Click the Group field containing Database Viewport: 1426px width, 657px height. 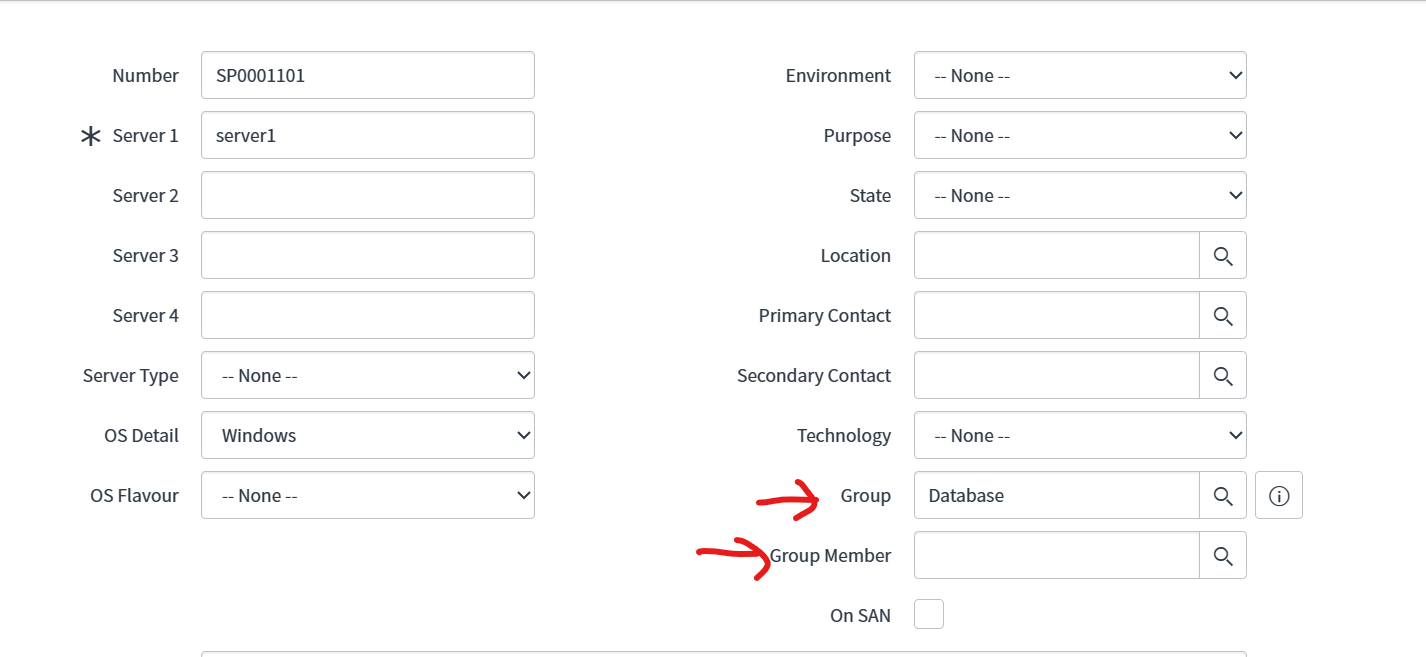(x=1057, y=495)
